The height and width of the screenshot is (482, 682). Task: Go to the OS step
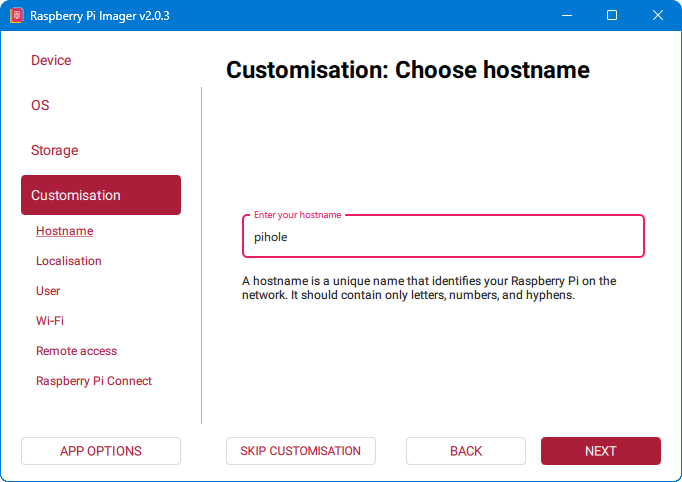coord(40,105)
